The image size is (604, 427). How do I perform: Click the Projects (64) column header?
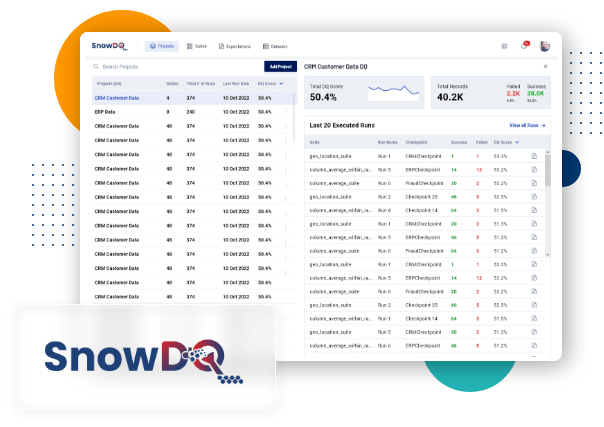(x=109, y=84)
